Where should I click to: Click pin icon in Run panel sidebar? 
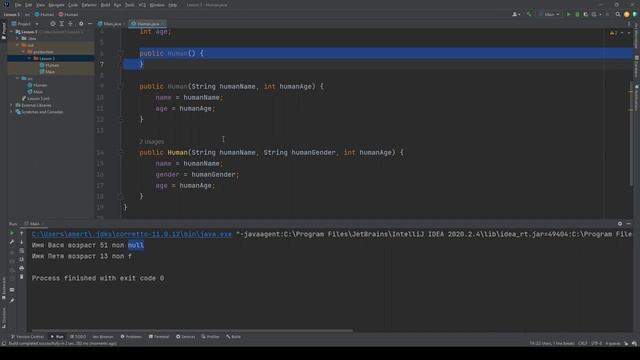12,300
